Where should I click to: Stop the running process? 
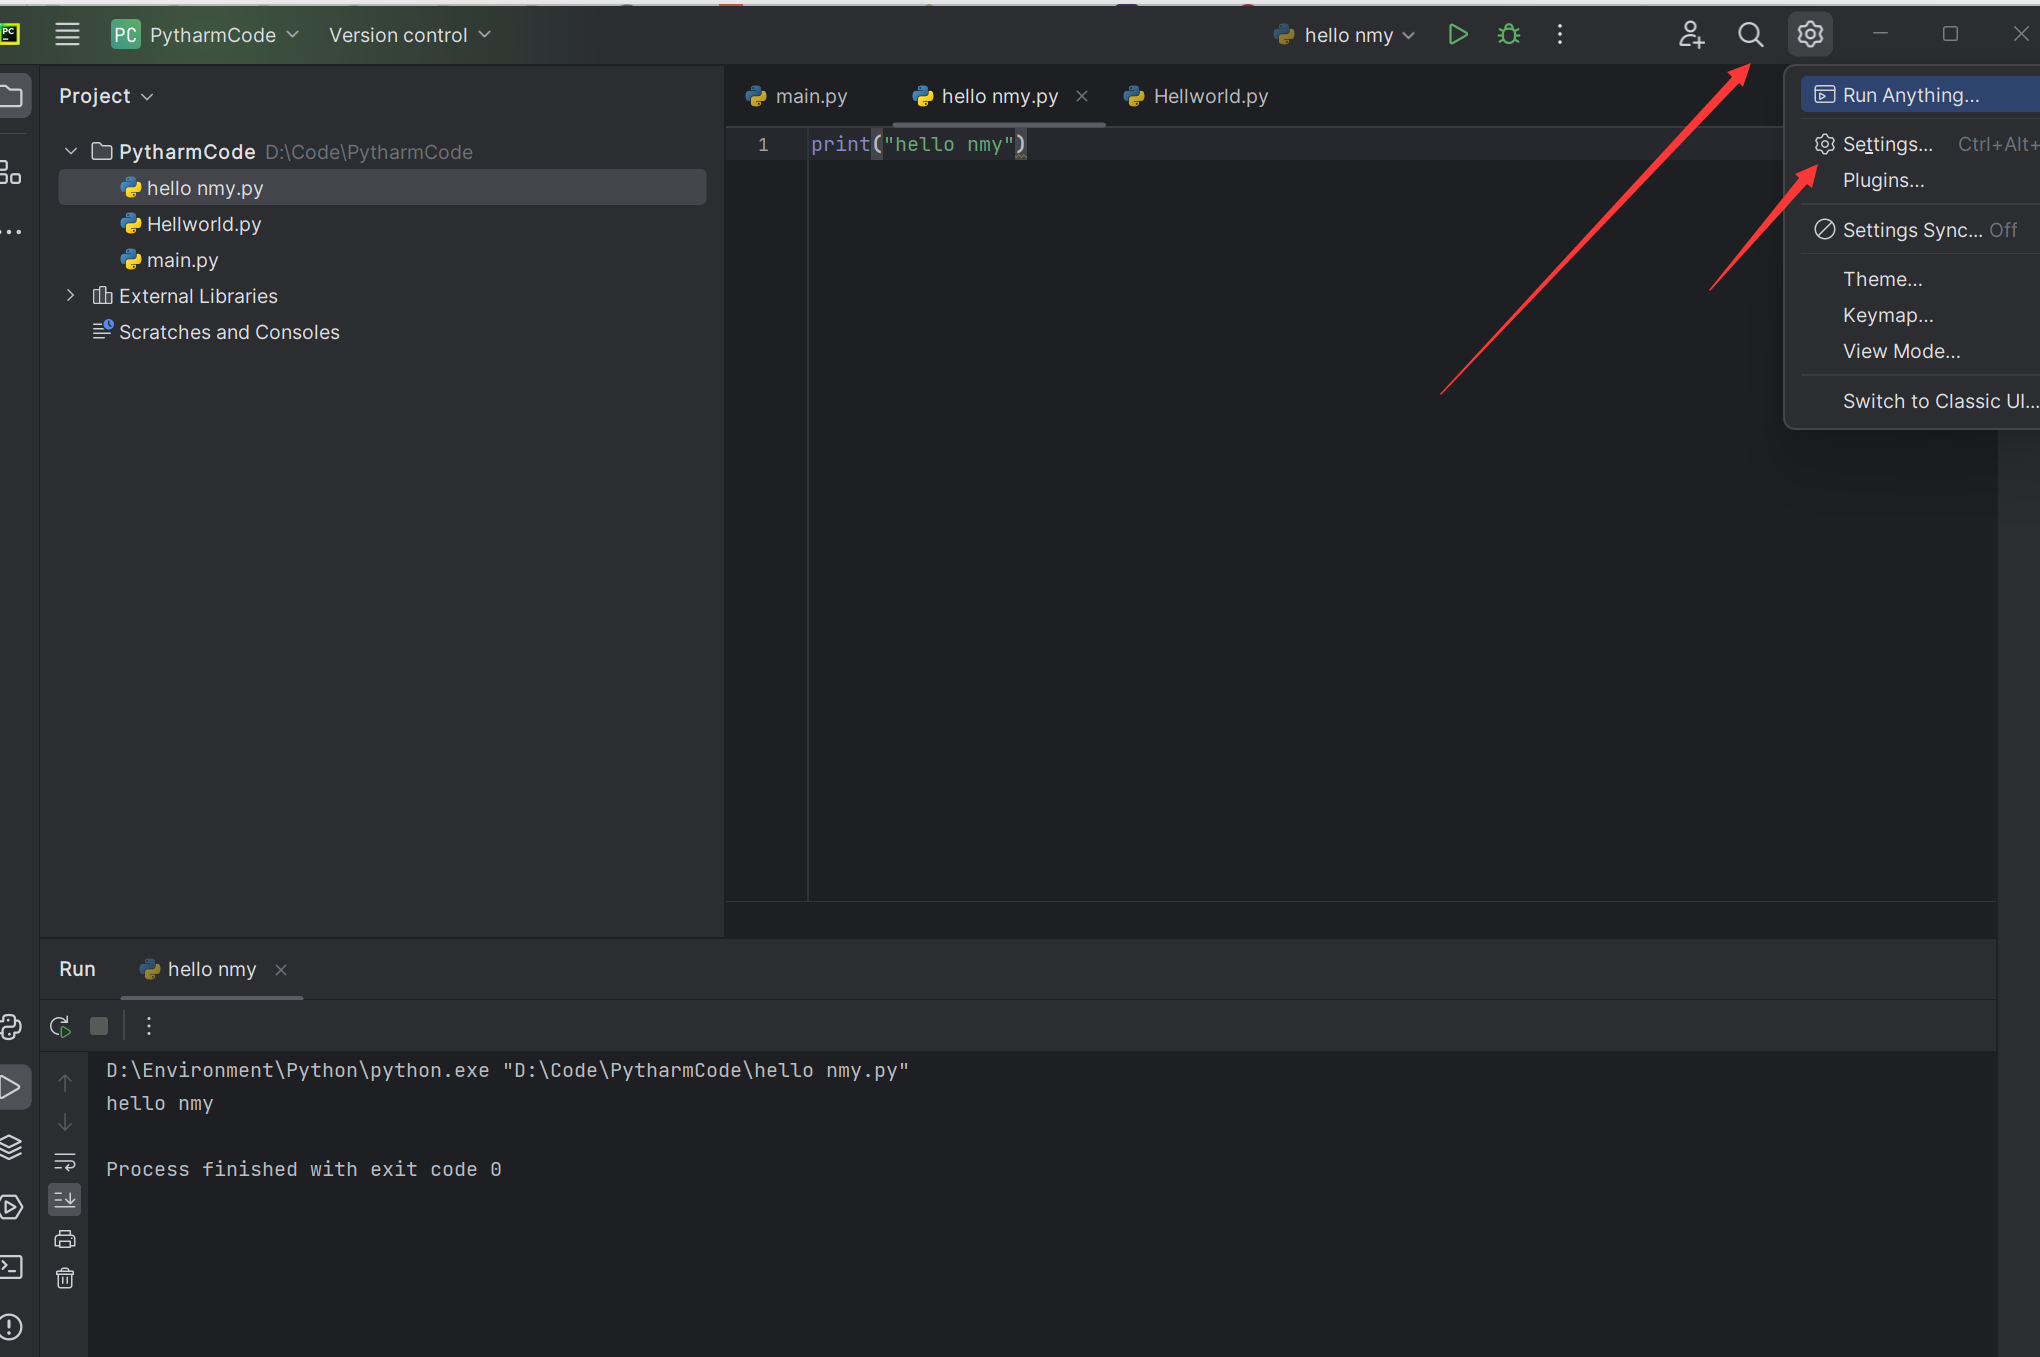[x=99, y=1026]
